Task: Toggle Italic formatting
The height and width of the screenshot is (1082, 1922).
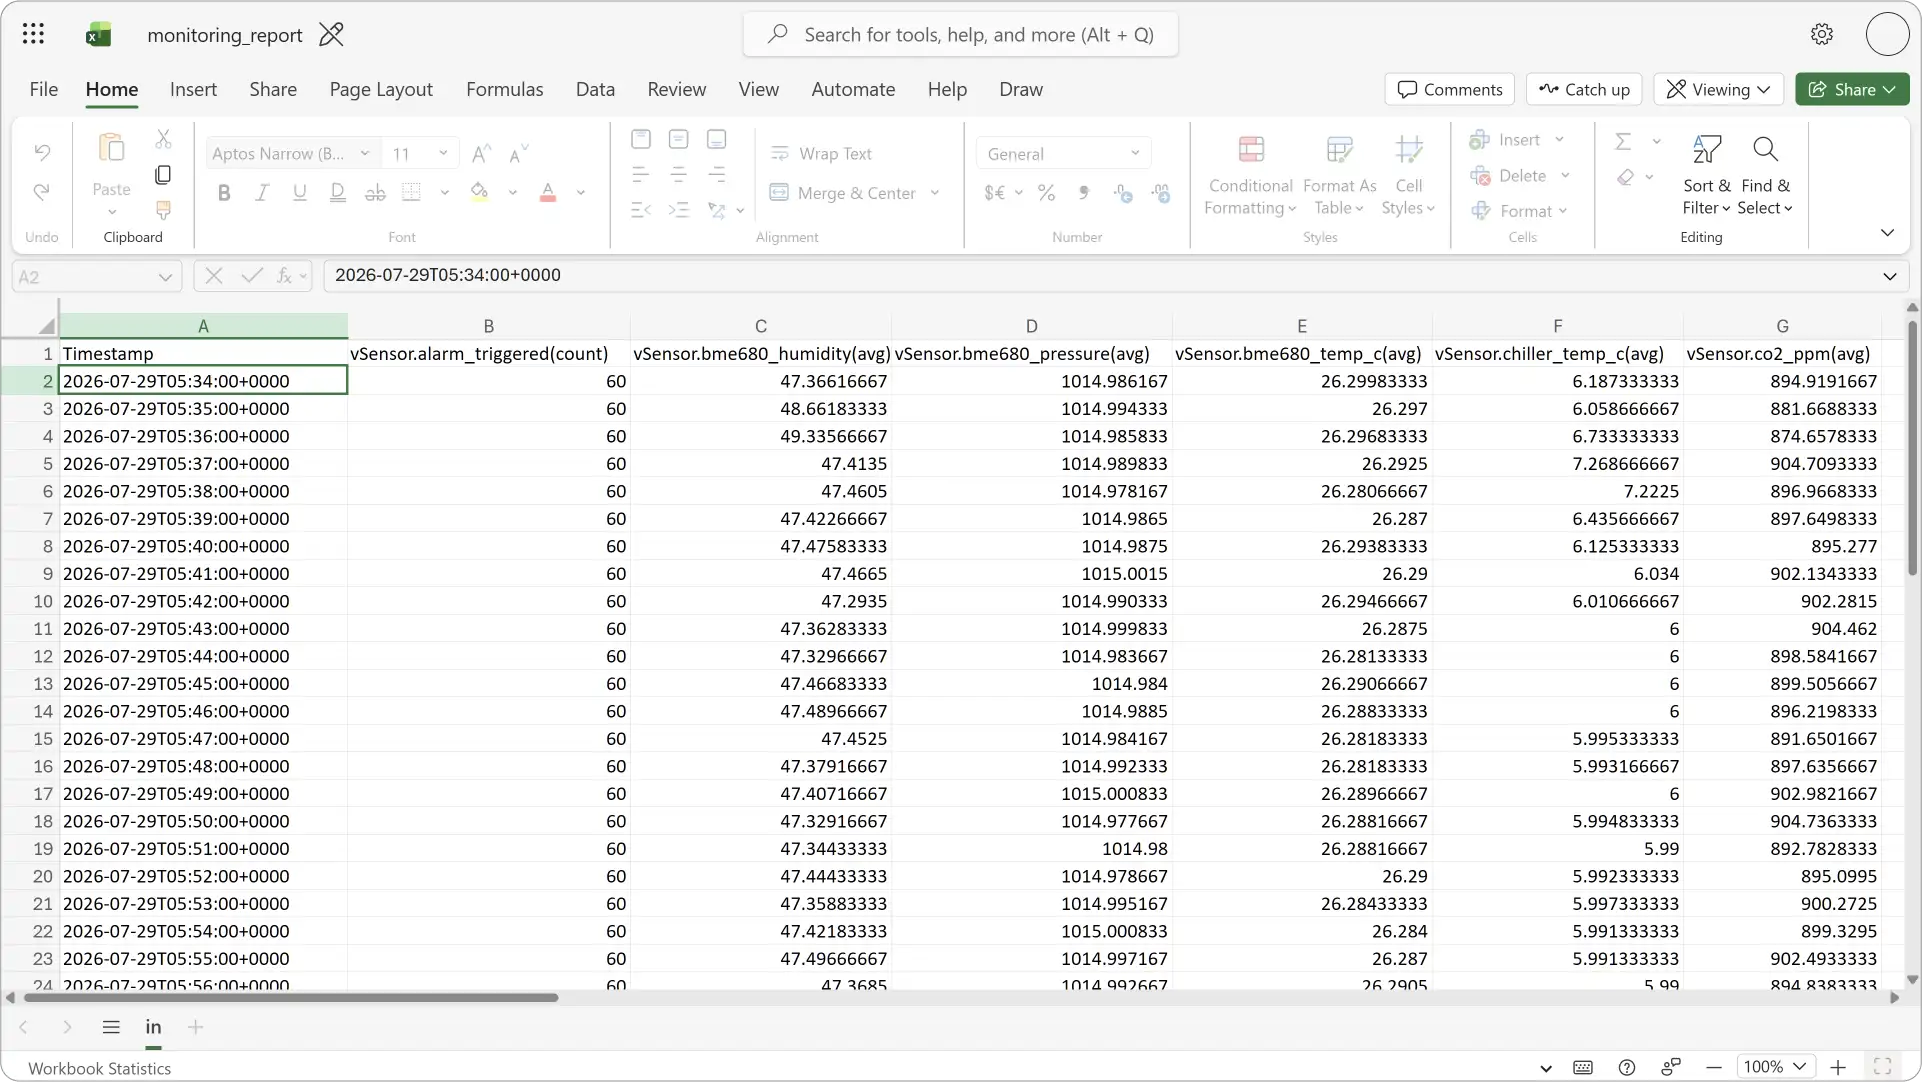Action: (x=262, y=193)
